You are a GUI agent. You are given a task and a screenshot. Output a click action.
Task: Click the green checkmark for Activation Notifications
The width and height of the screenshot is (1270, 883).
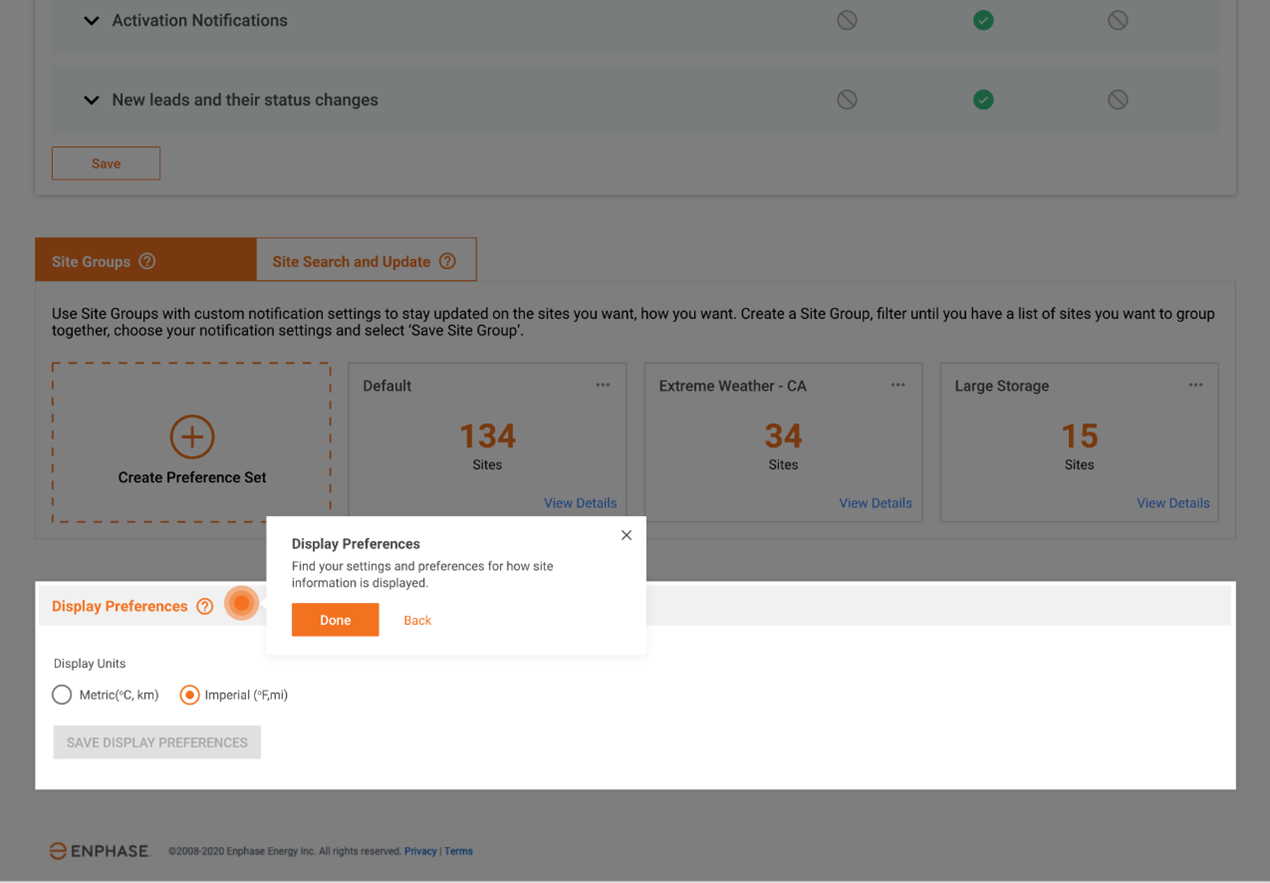983,19
